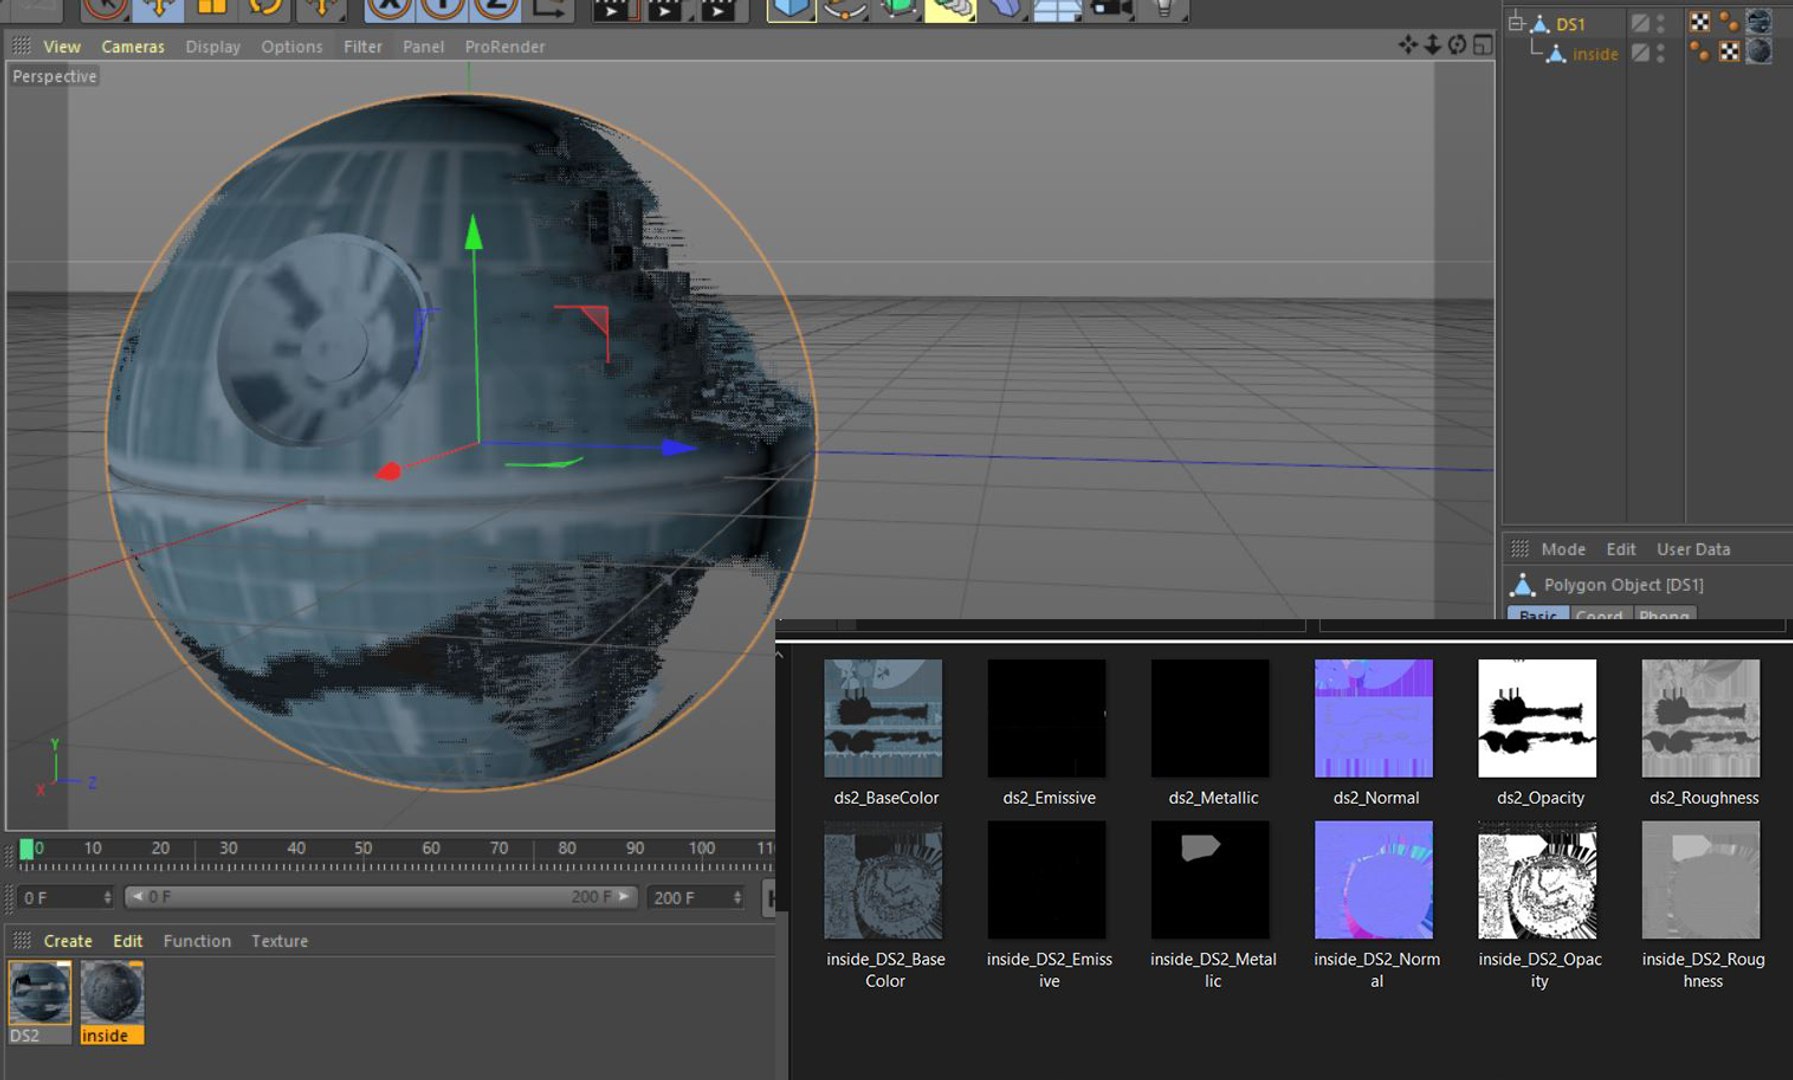The height and width of the screenshot is (1080, 1793).
Task: Open the Cameras viewport menu
Action: (x=132, y=47)
